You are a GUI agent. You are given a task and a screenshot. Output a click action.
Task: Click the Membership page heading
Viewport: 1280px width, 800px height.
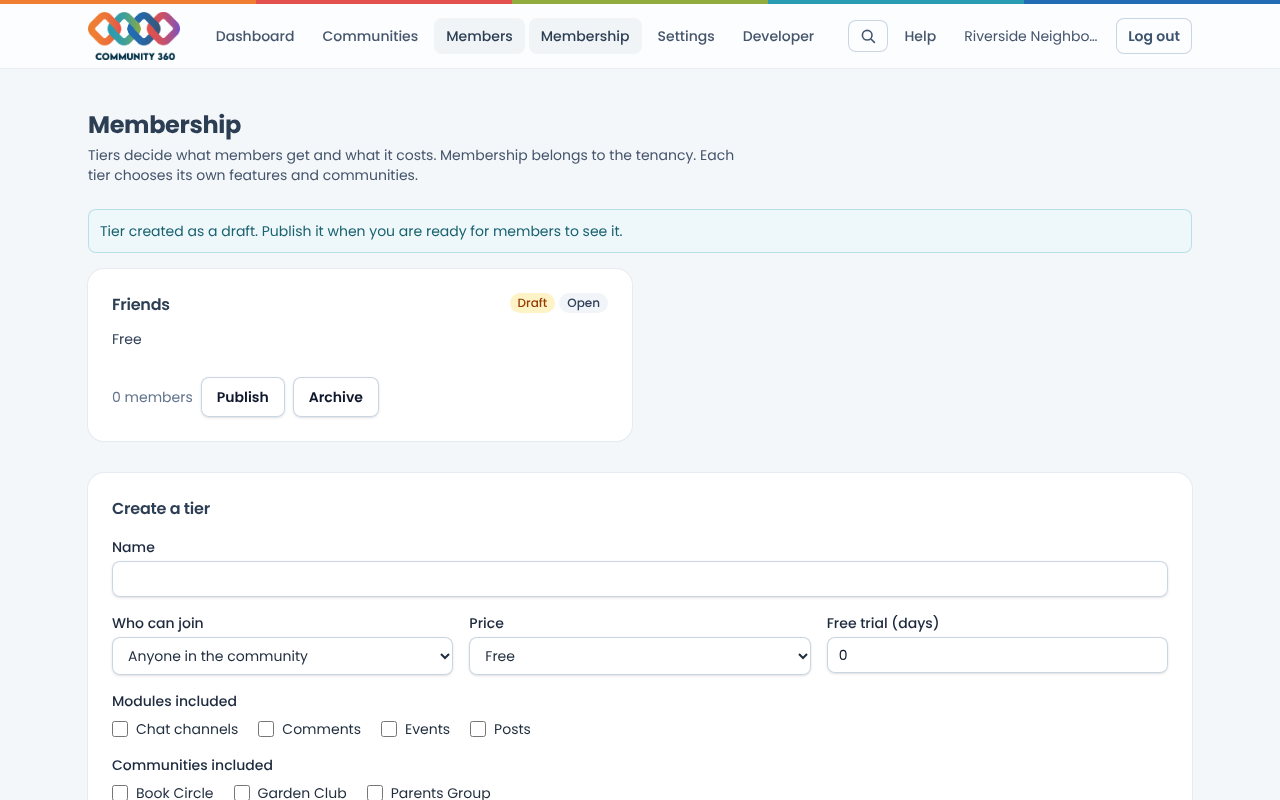[x=164, y=125]
